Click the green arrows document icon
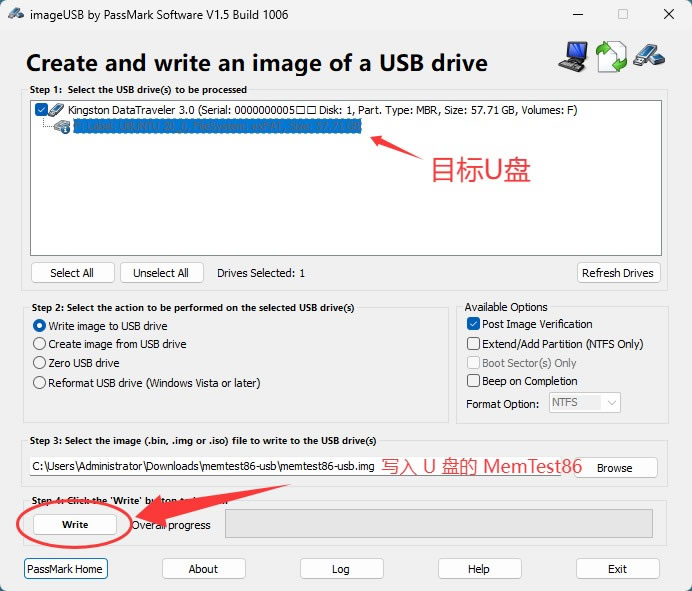This screenshot has width=692, height=591. pos(611,56)
